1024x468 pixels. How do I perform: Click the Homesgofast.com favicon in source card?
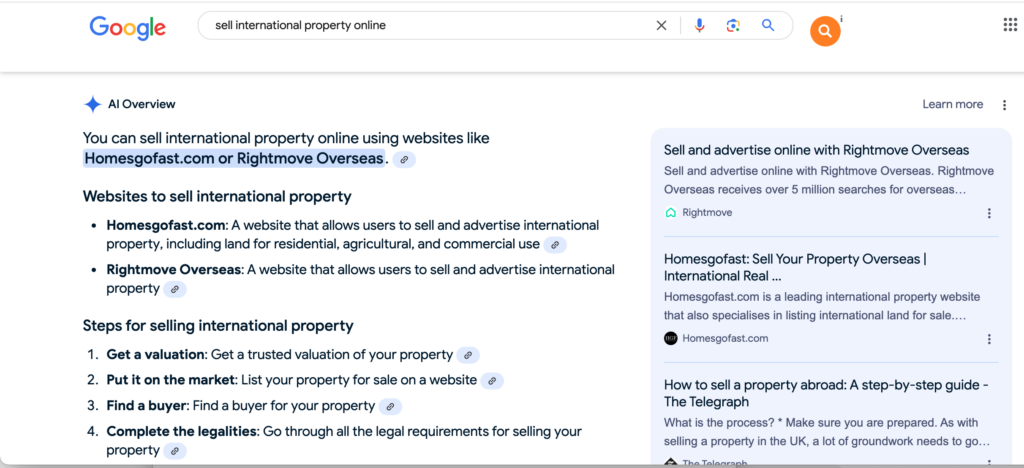tap(671, 338)
